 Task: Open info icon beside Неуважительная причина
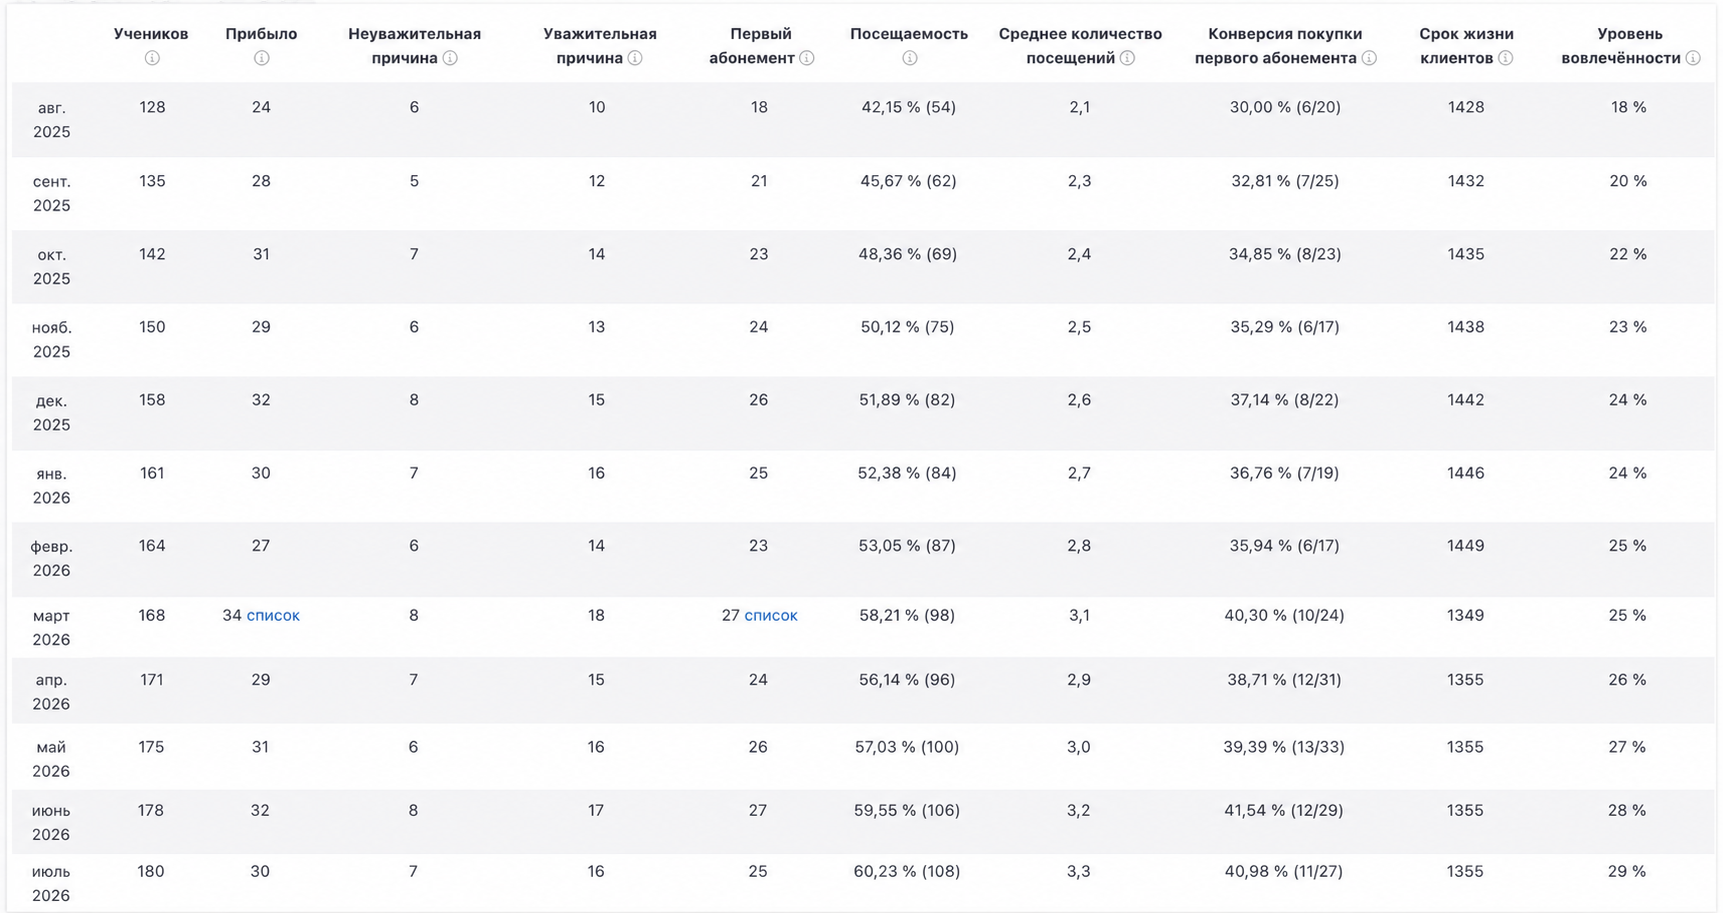click(451, 58)
